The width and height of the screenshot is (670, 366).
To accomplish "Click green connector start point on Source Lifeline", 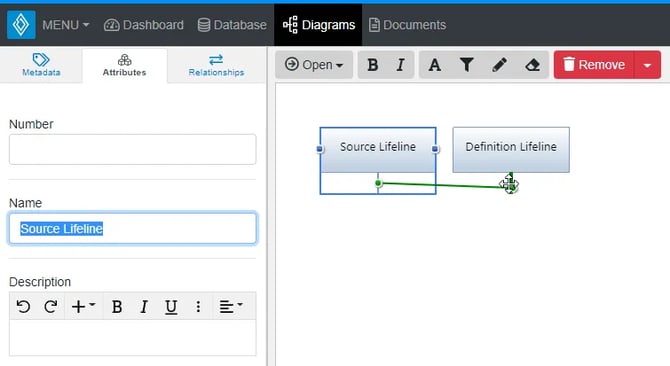I will tap(378, 183).
